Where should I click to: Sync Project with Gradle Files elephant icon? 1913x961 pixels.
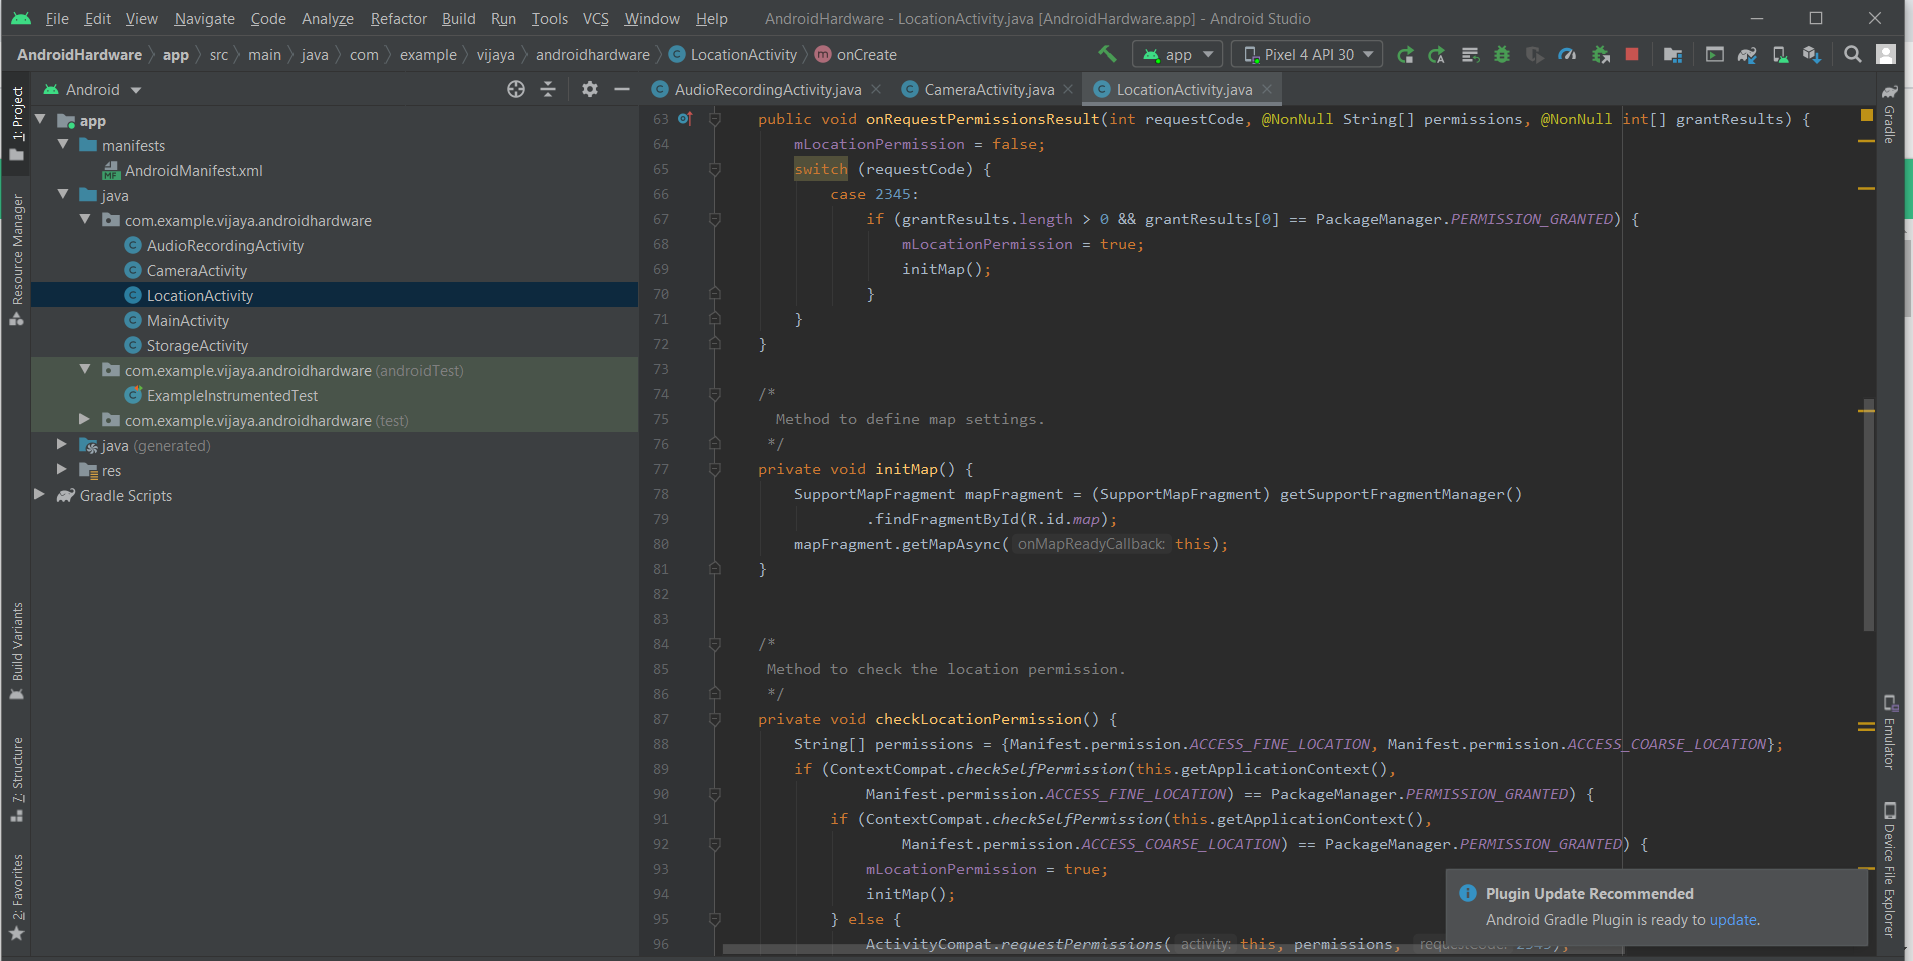pyautogui.click(x=1747, y=55)
